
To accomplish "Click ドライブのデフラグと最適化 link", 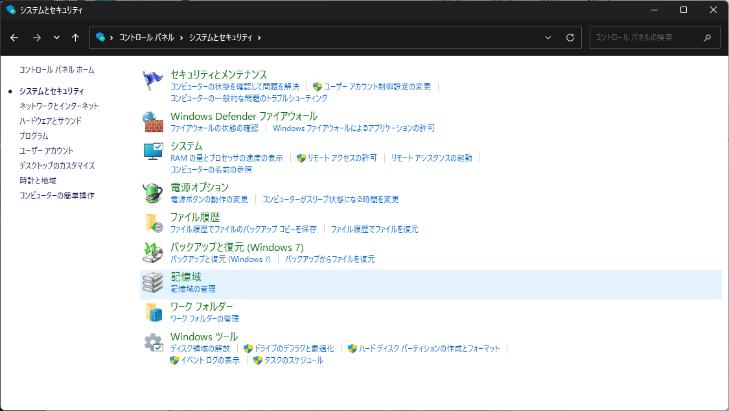I will (294, 348).
